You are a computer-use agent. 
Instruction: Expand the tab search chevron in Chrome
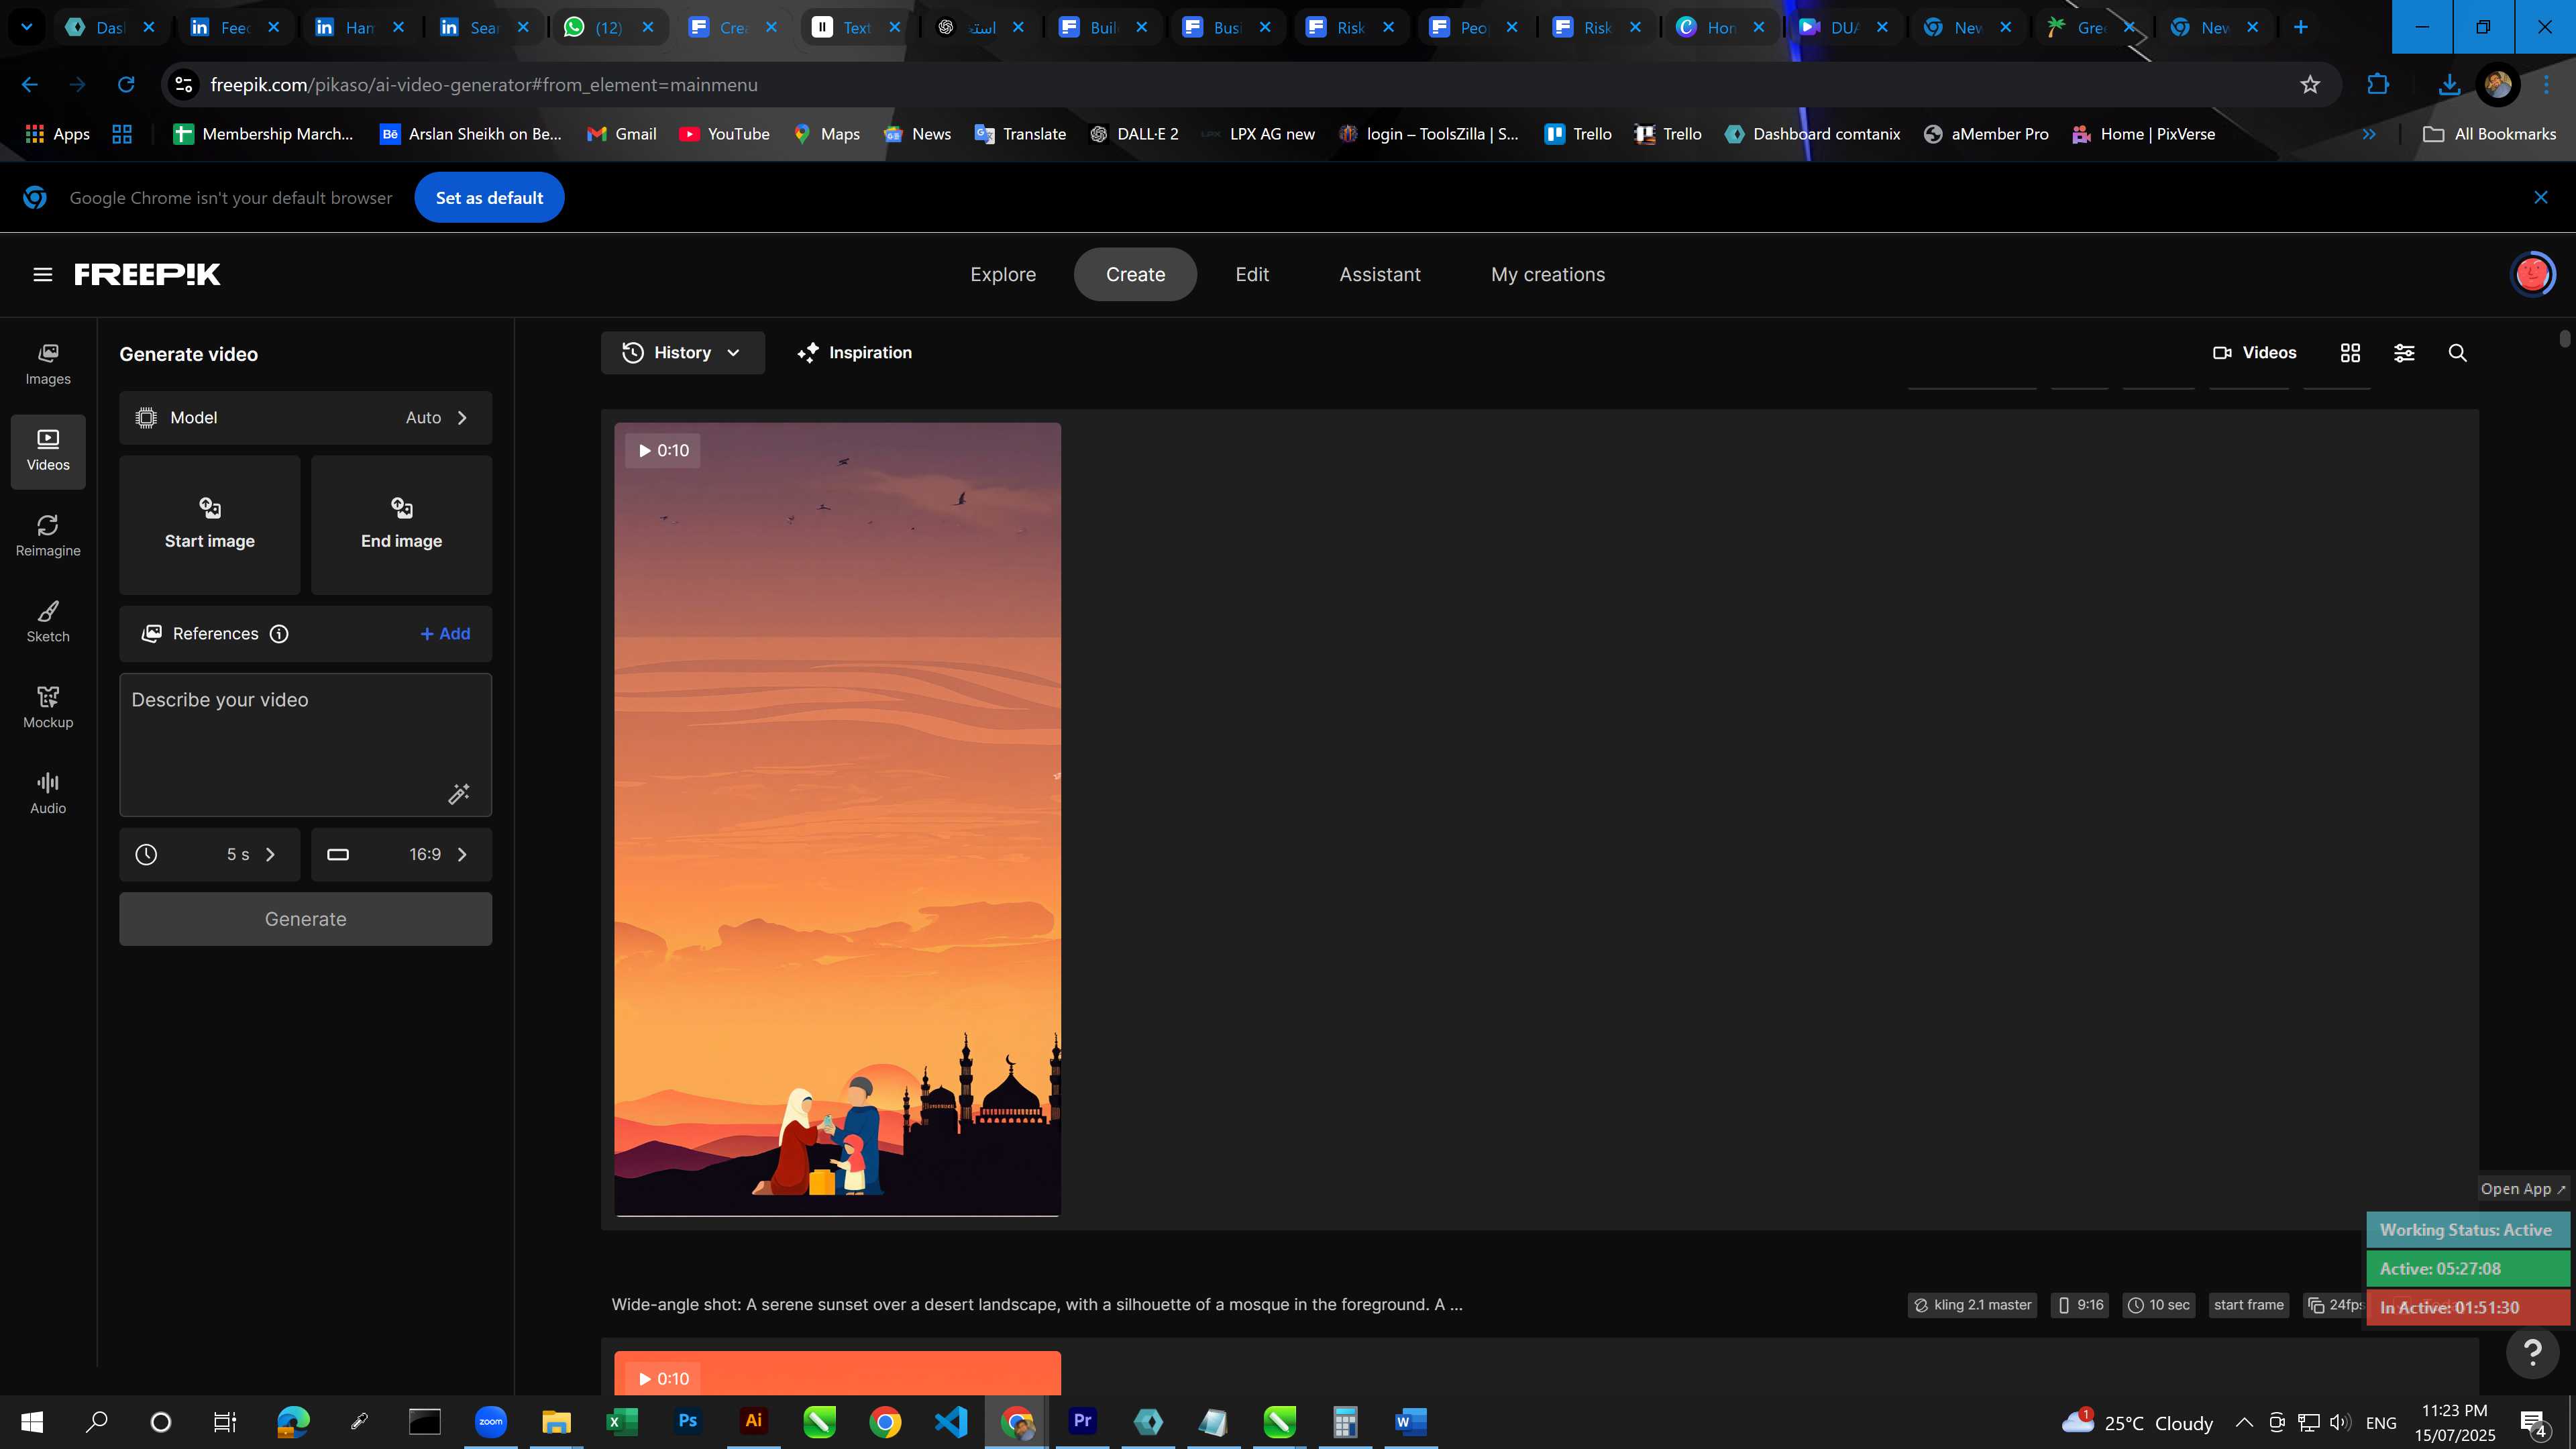click(x=27, y=27)
